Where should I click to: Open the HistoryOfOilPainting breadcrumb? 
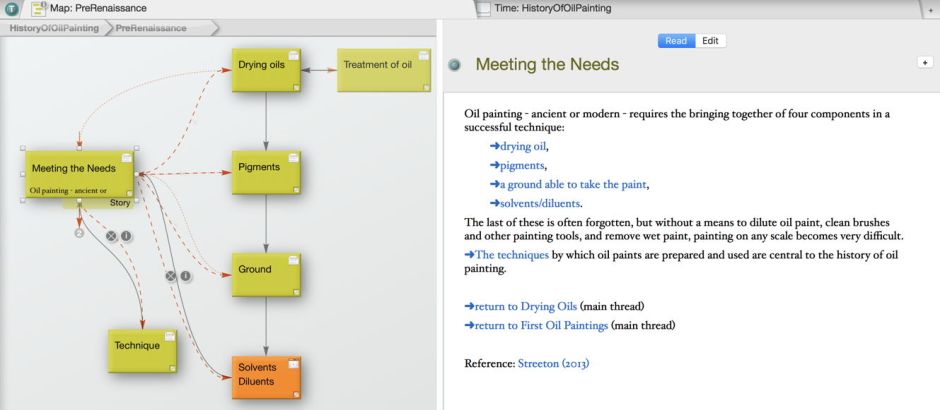53,28
